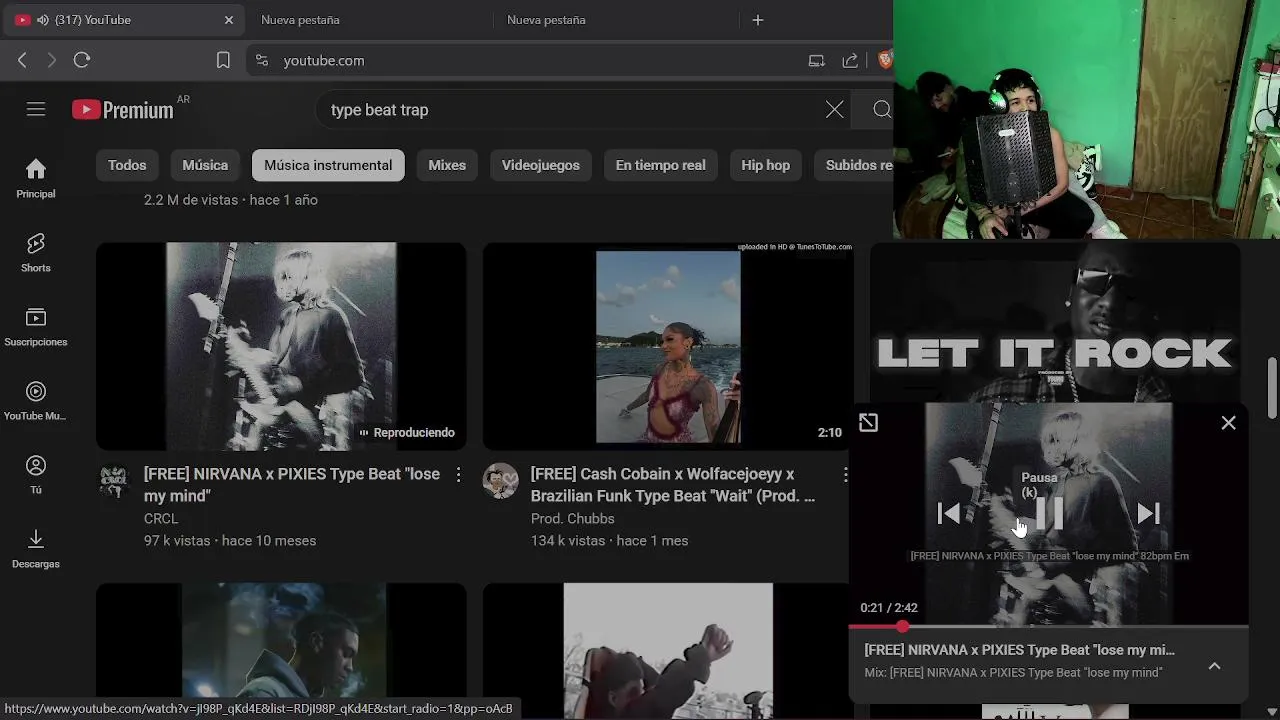Open a new browser tab
This screenshot has width=1280, height=720.
coord(757,20)
